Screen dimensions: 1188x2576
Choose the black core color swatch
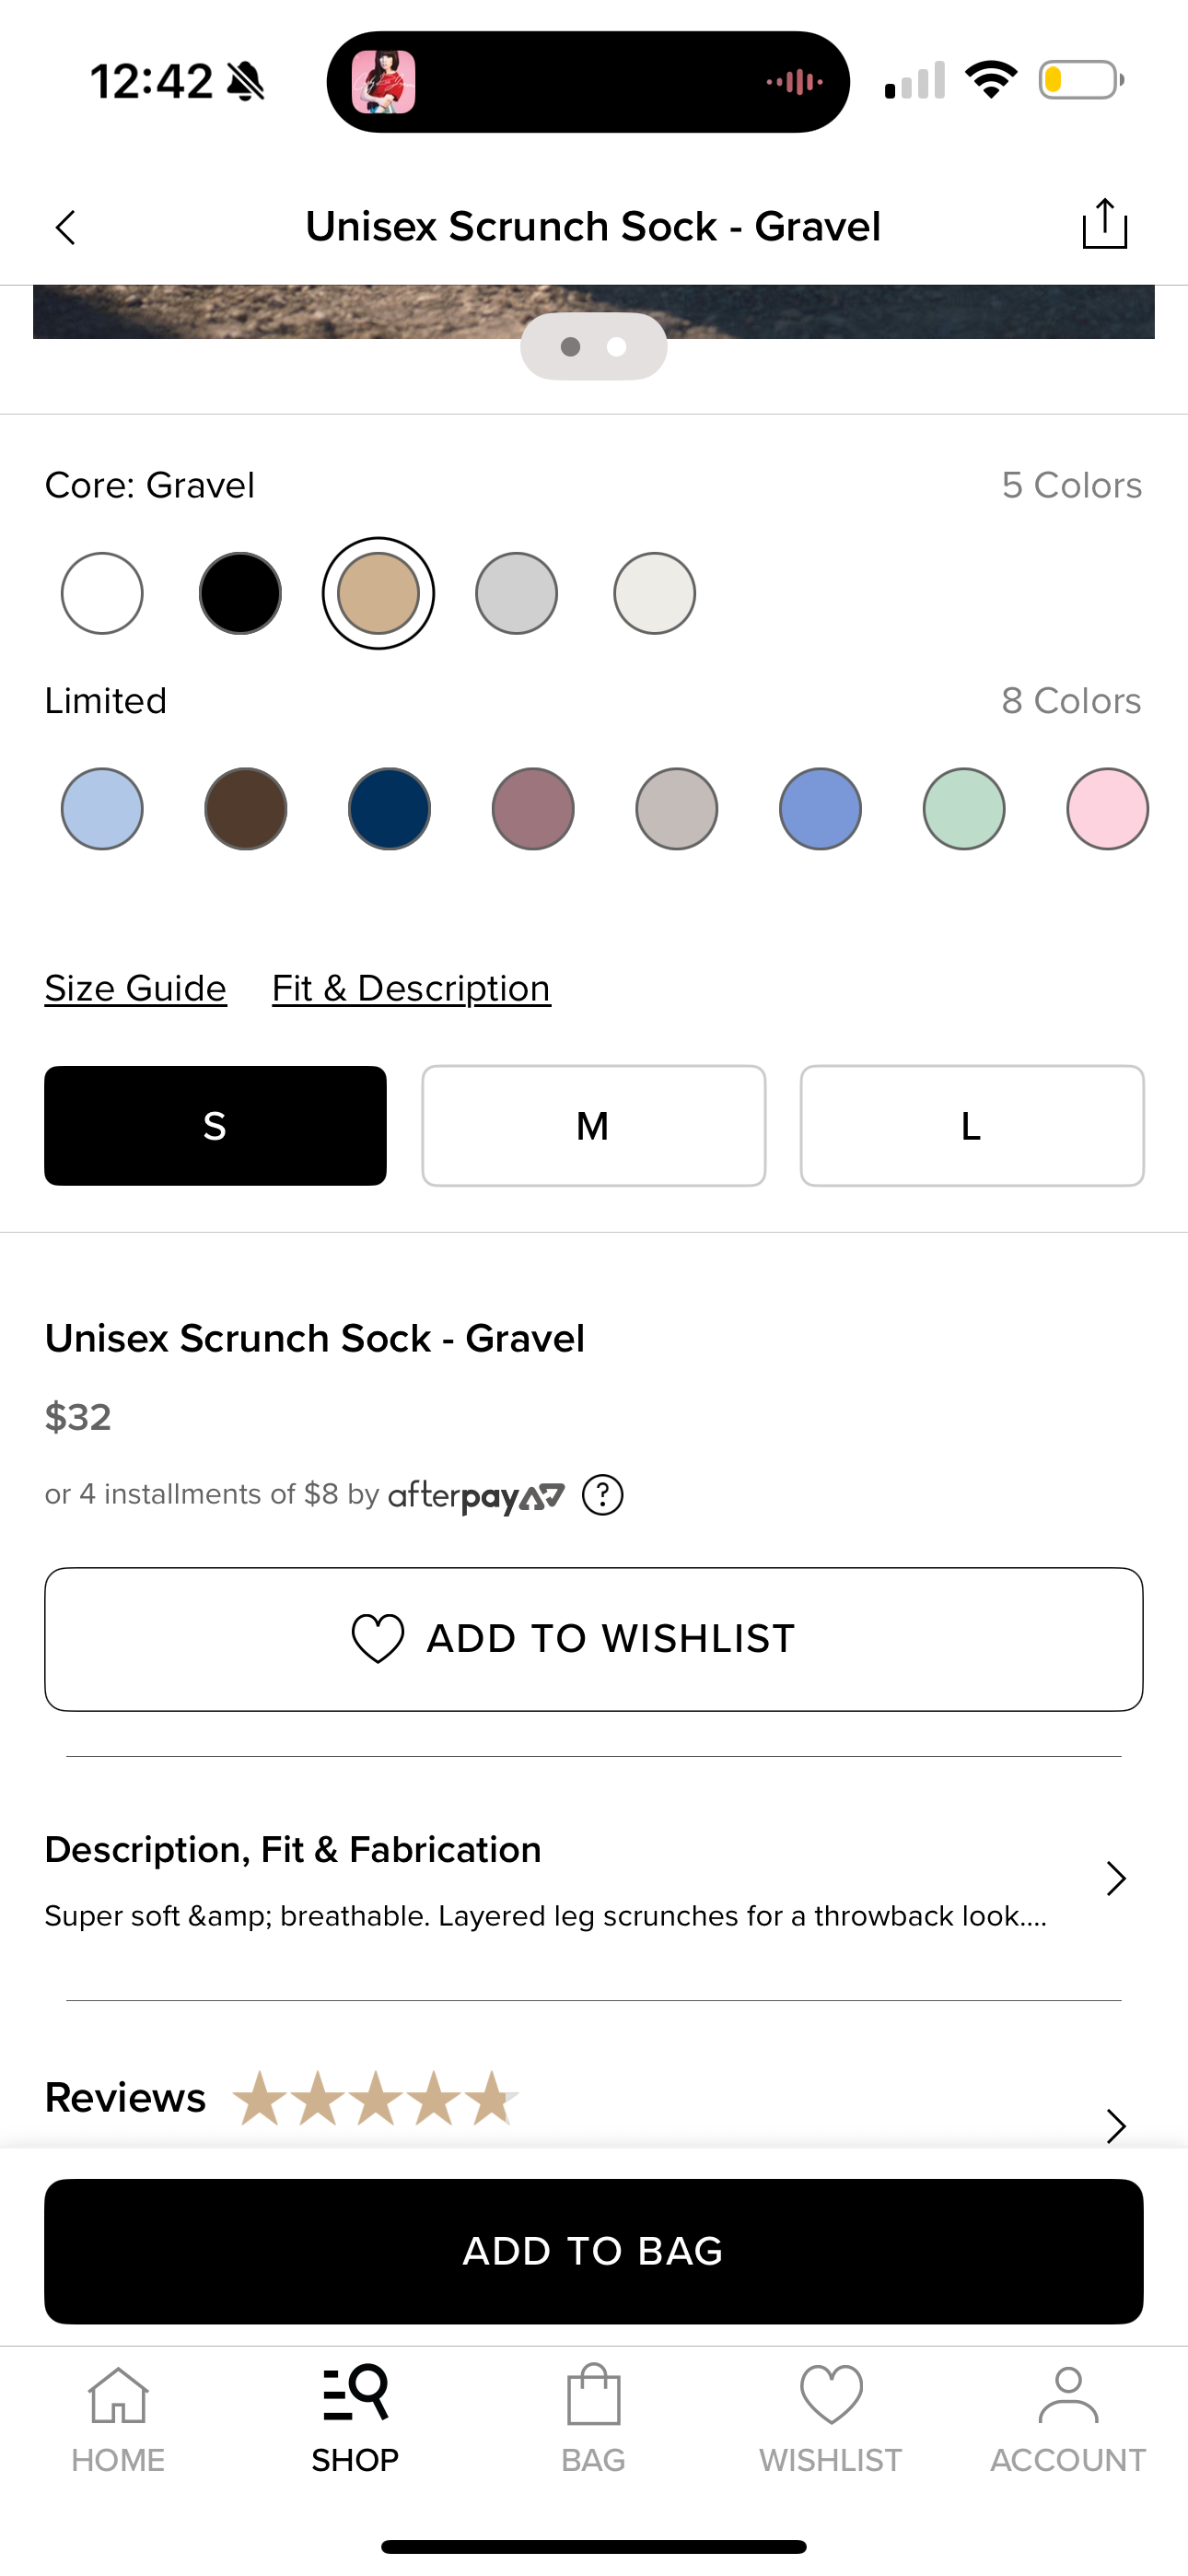[x=240, y=593]
